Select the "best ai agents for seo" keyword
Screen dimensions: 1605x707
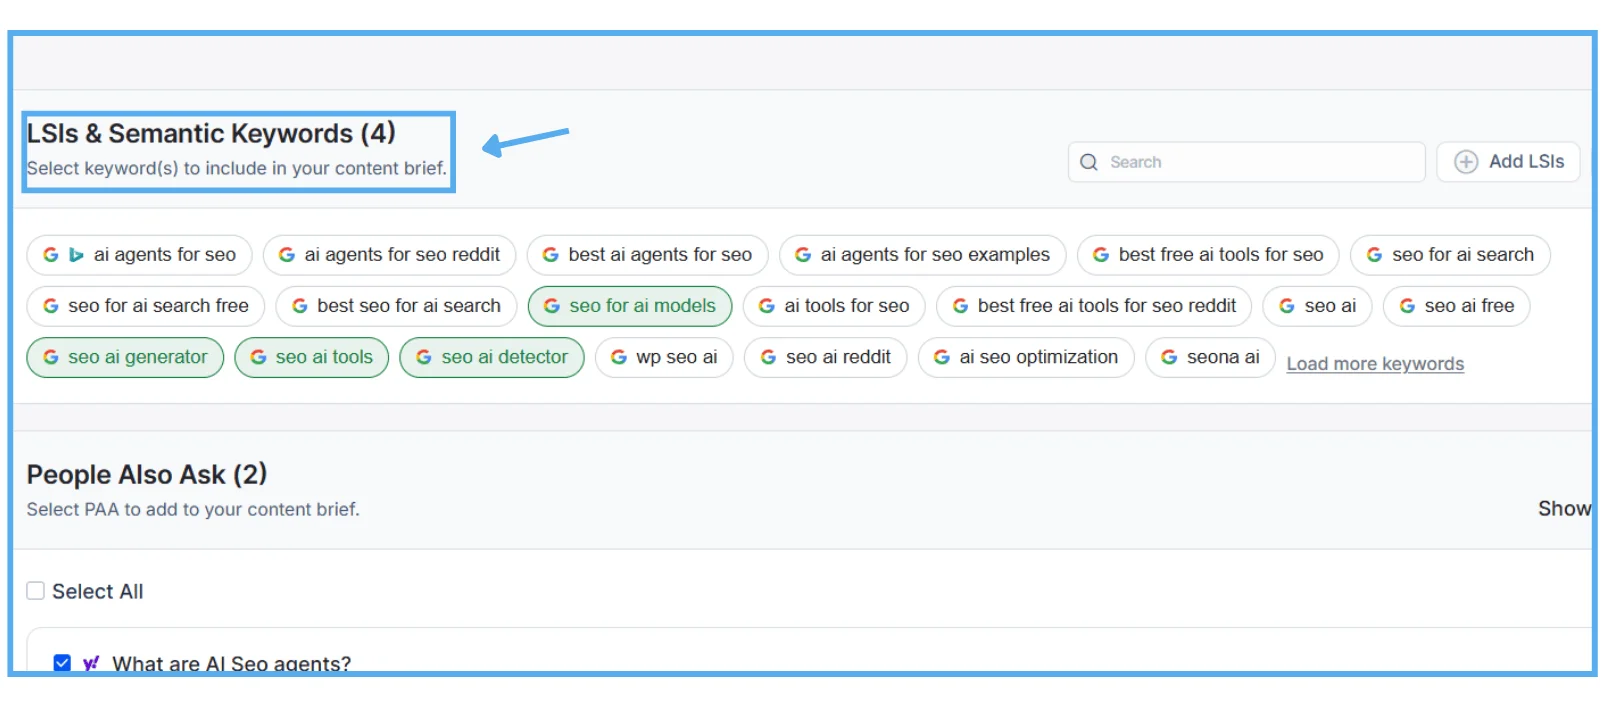(x=647, y=255)
